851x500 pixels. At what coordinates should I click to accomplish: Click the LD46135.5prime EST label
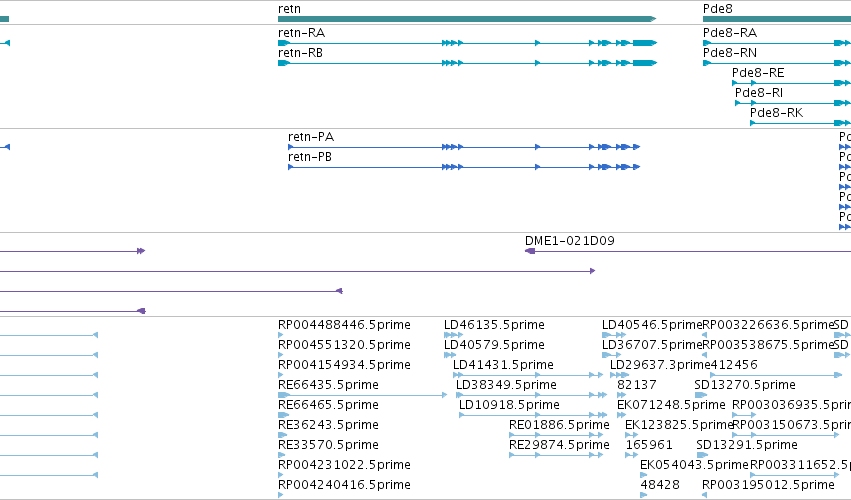coord(494,325)
